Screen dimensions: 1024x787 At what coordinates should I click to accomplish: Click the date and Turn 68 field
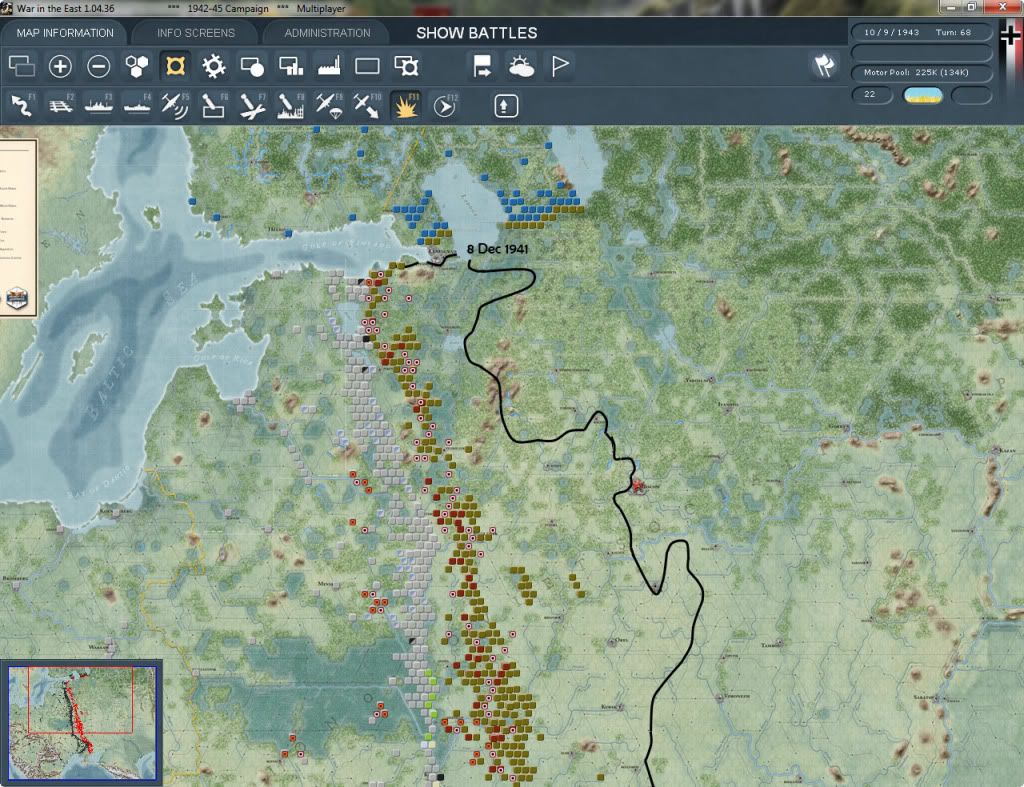click(921, 32)
